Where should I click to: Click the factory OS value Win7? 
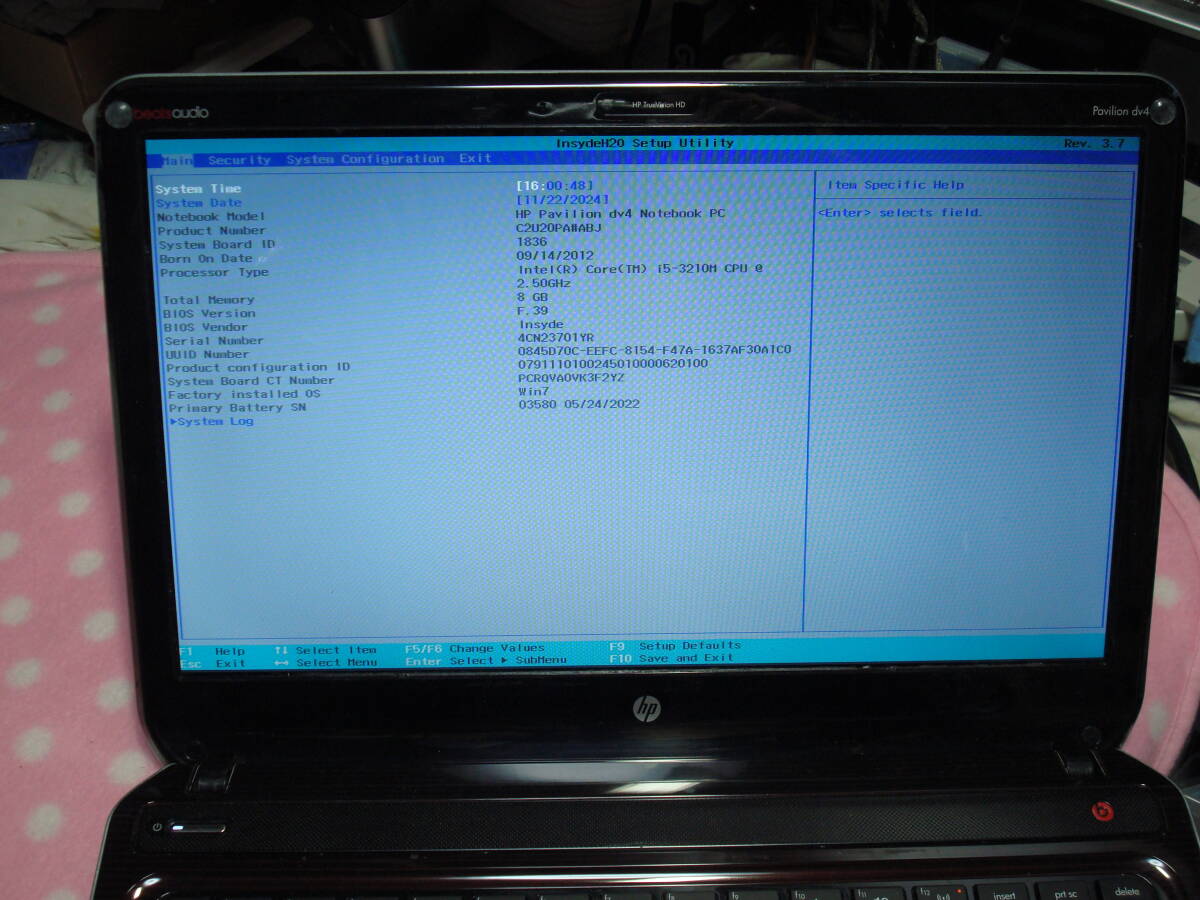click(534, 391)
